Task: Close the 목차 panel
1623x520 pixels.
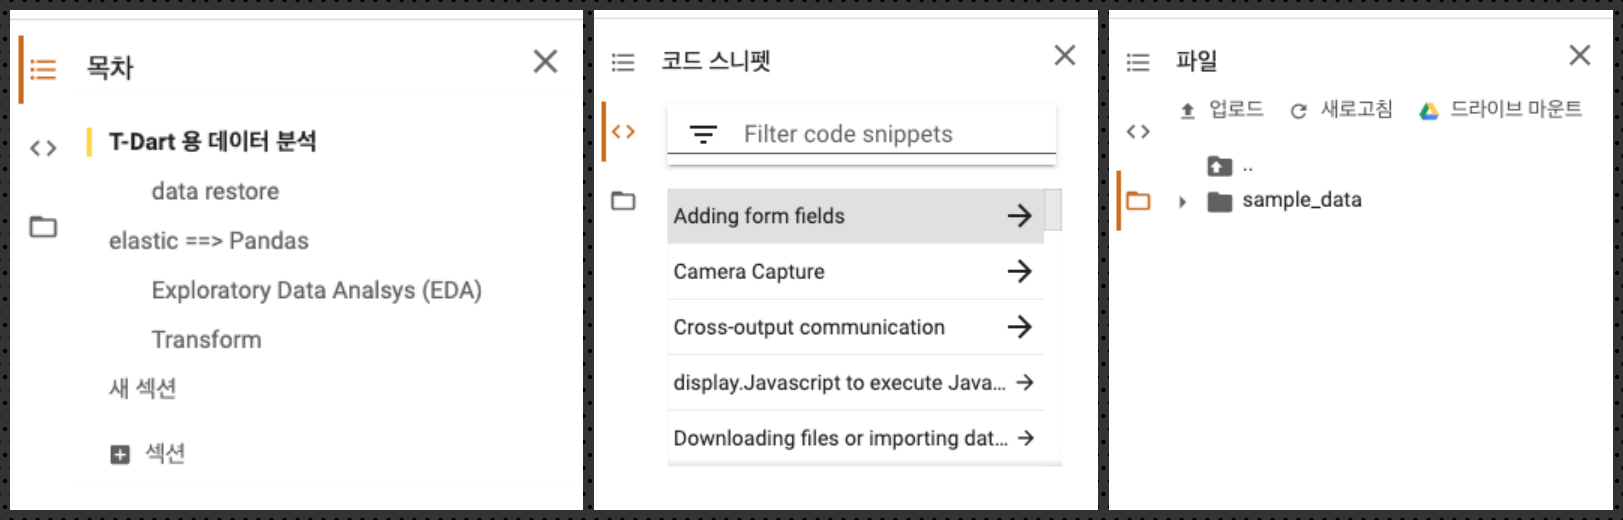Action: (545, 62)
